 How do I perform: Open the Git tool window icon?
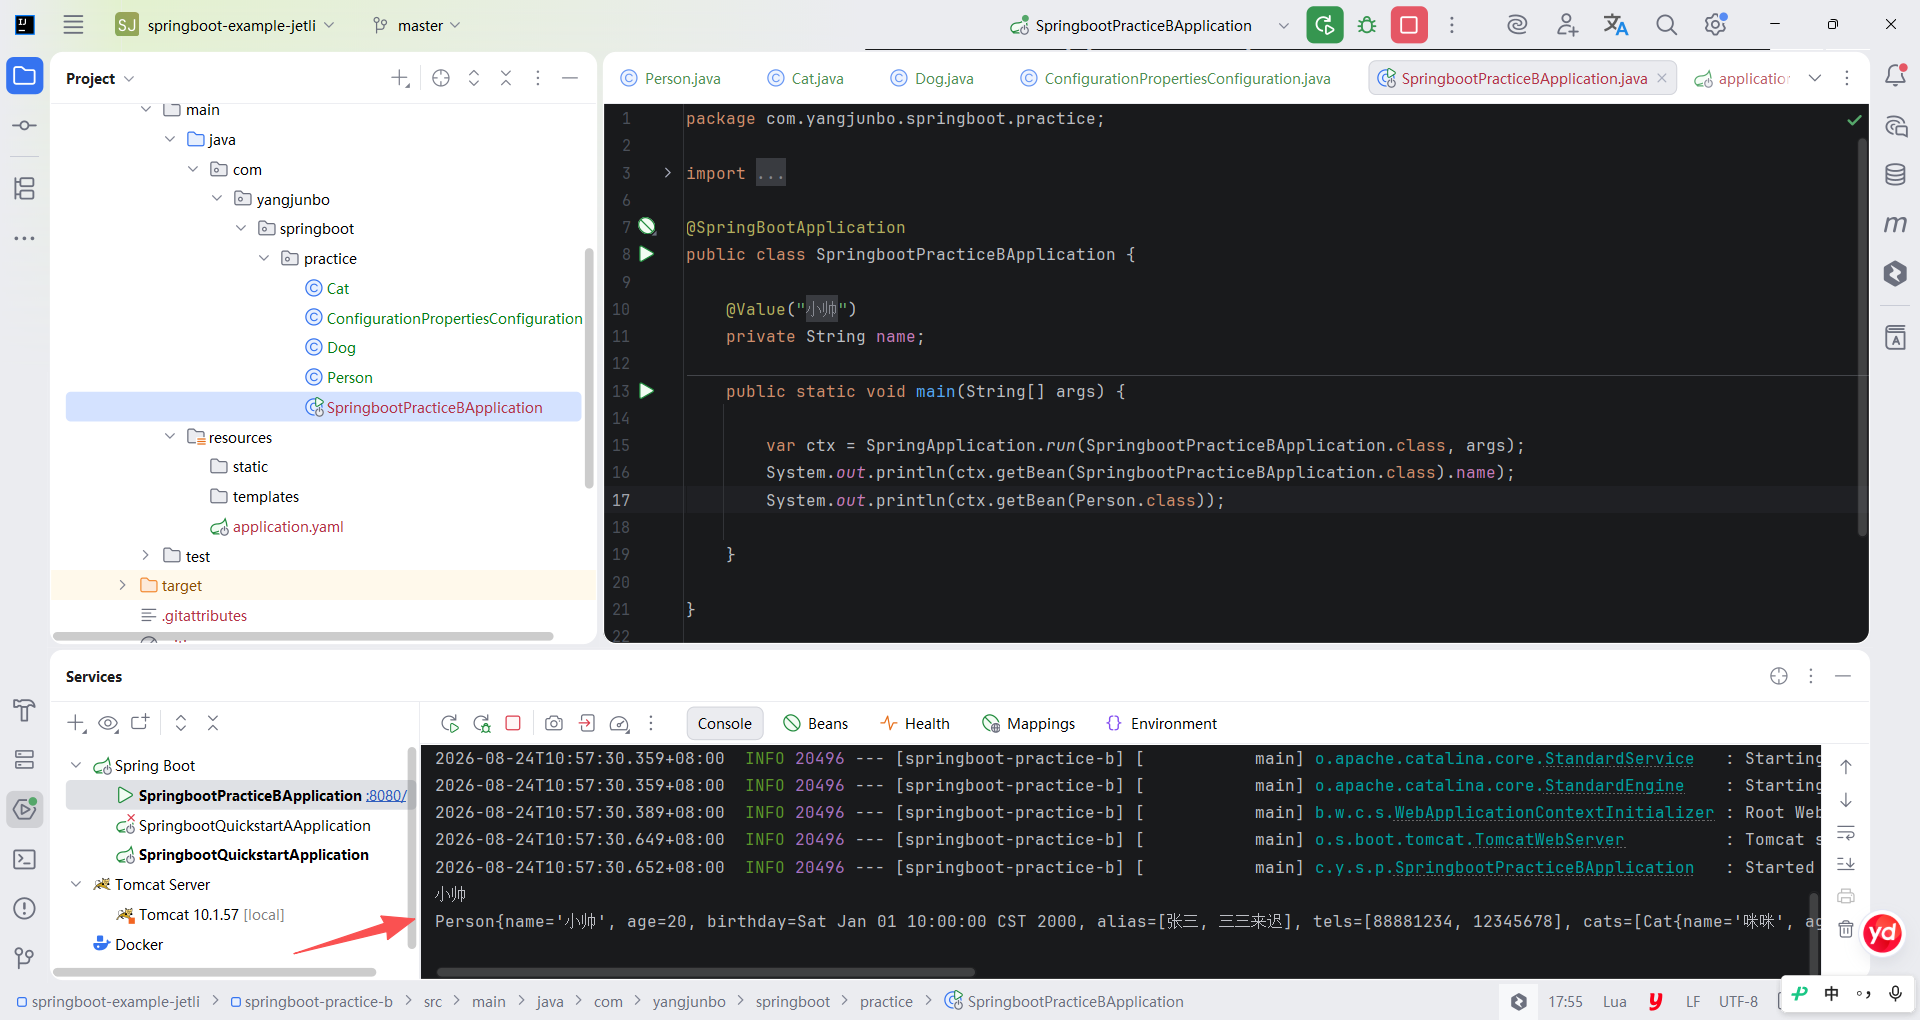click(x=25, y=958)
